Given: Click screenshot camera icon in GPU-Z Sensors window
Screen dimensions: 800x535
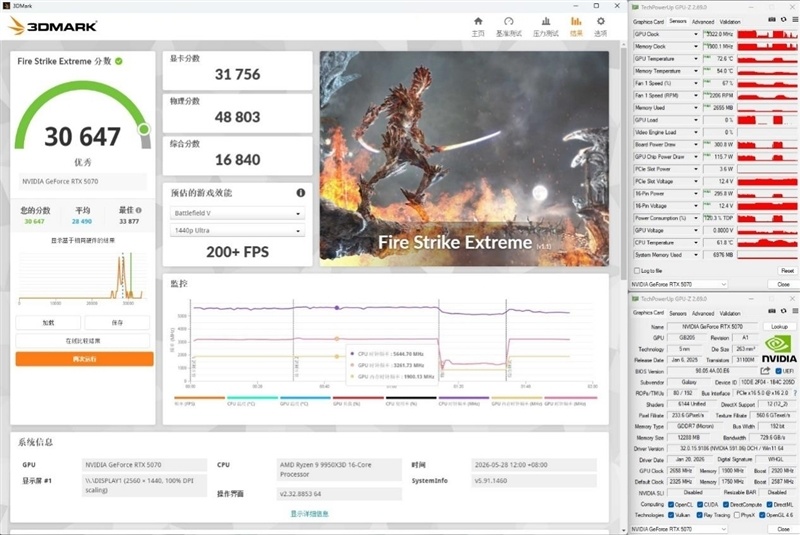Looking at the screenshot, I should point(772,19).
